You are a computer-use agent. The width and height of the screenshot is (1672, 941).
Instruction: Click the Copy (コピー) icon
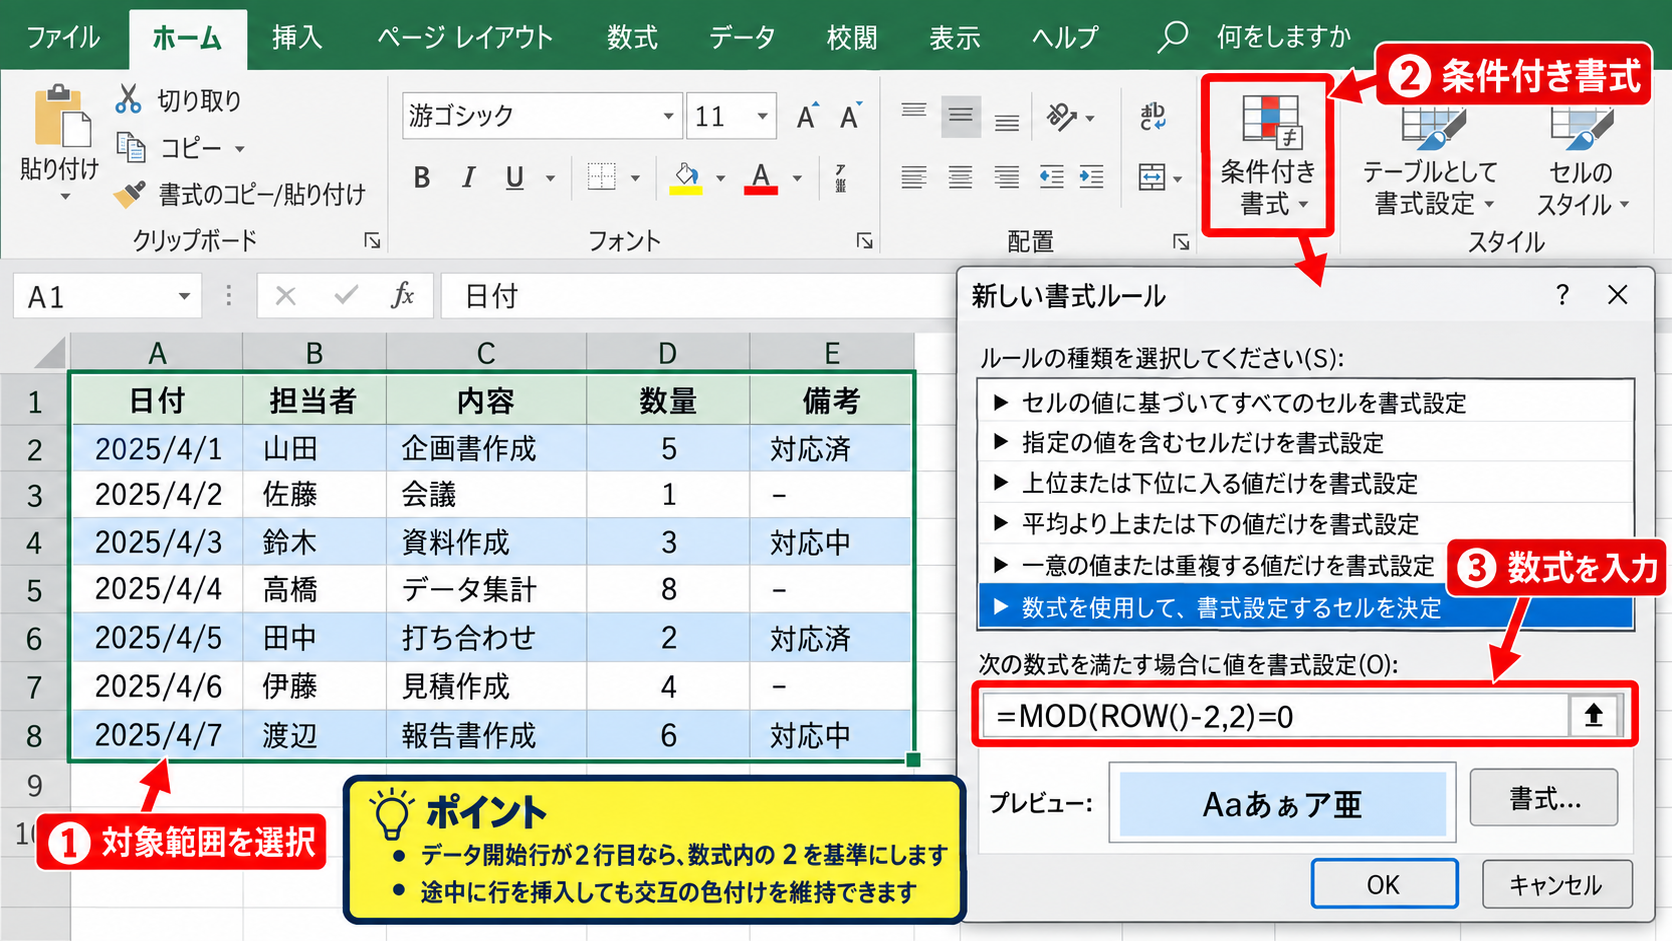click(x=131, y=147)
